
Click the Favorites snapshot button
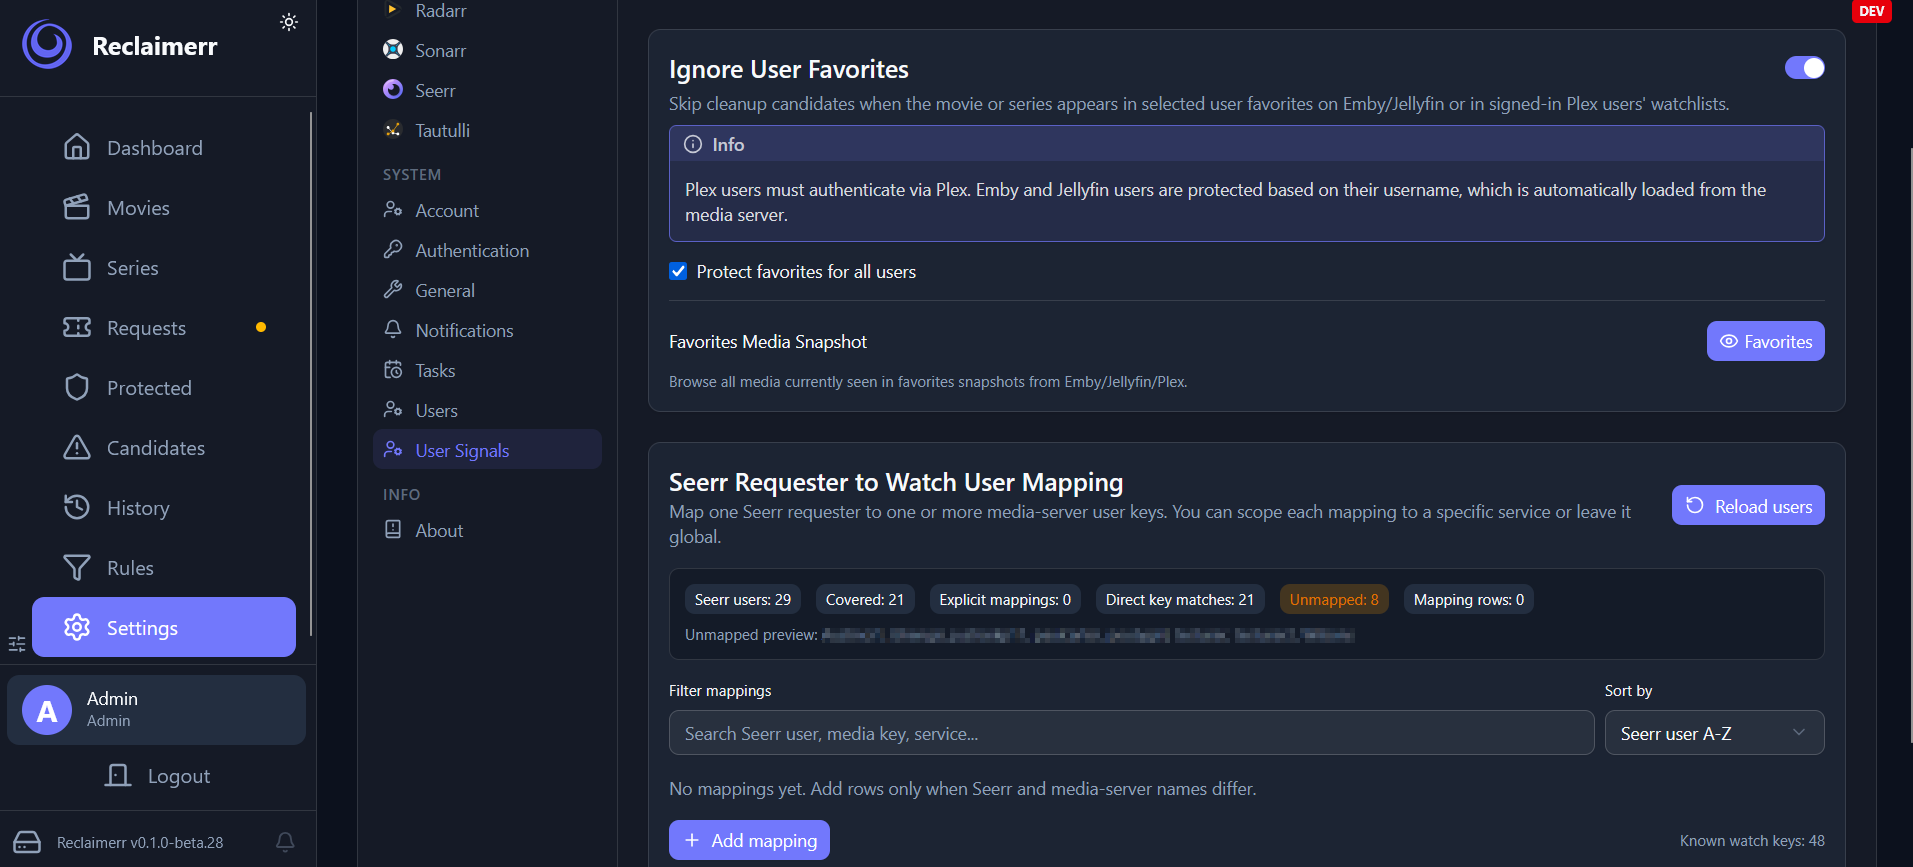[1765, 341]
